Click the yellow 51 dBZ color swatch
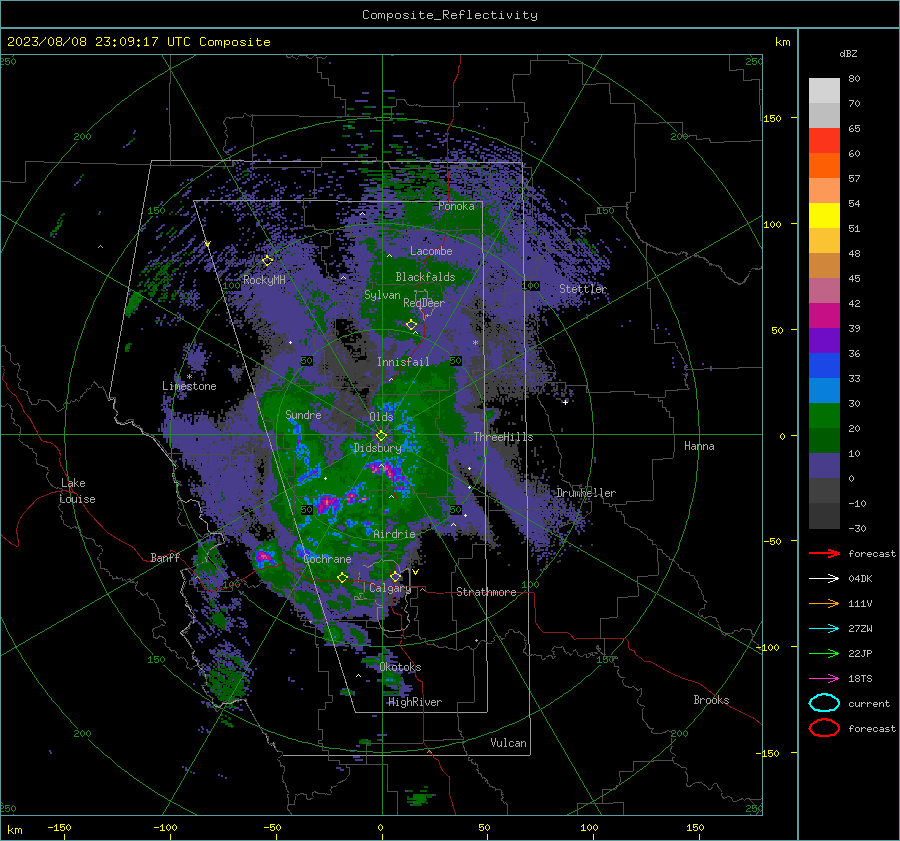 click(824, 215)
